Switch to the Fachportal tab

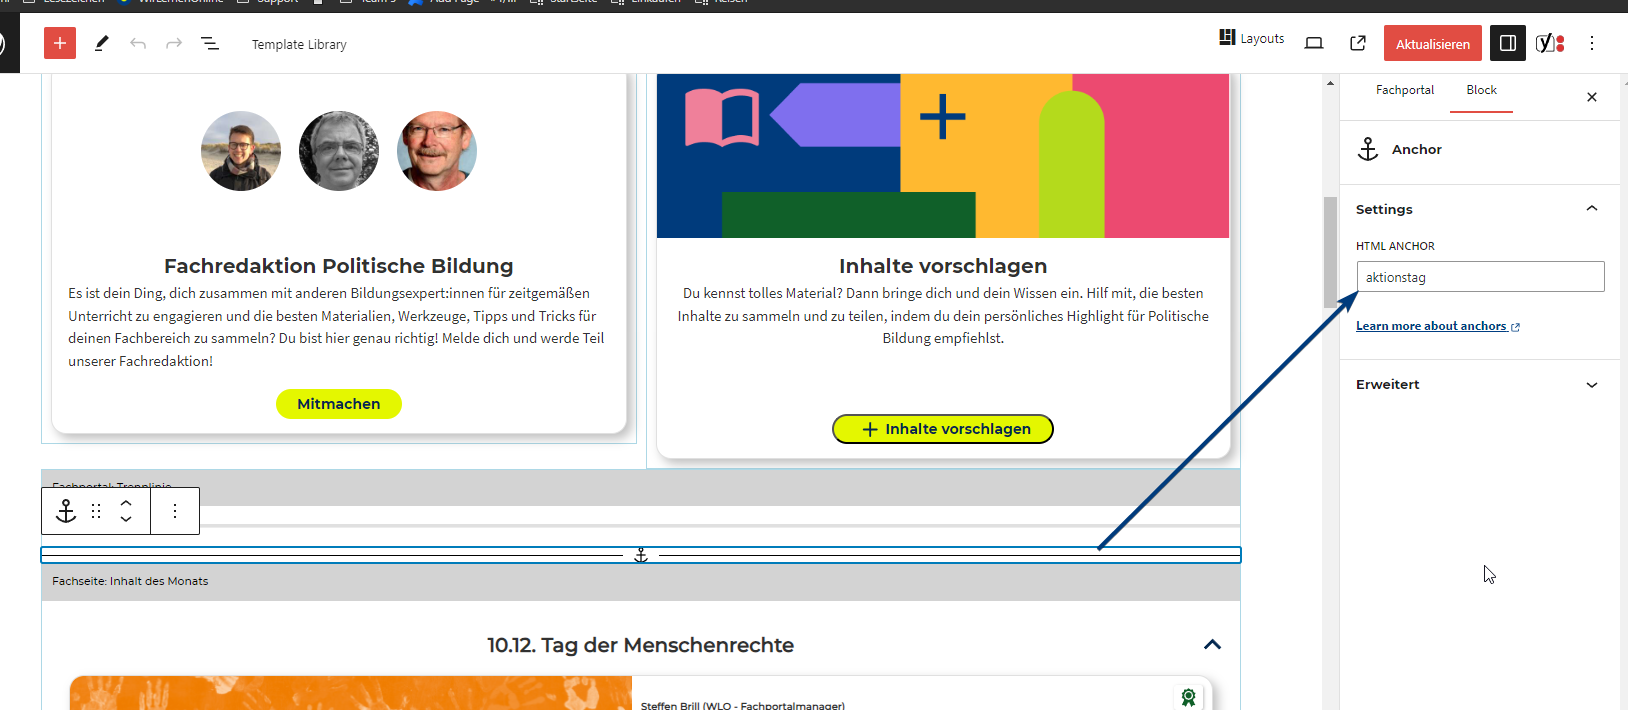[1404, 90]
